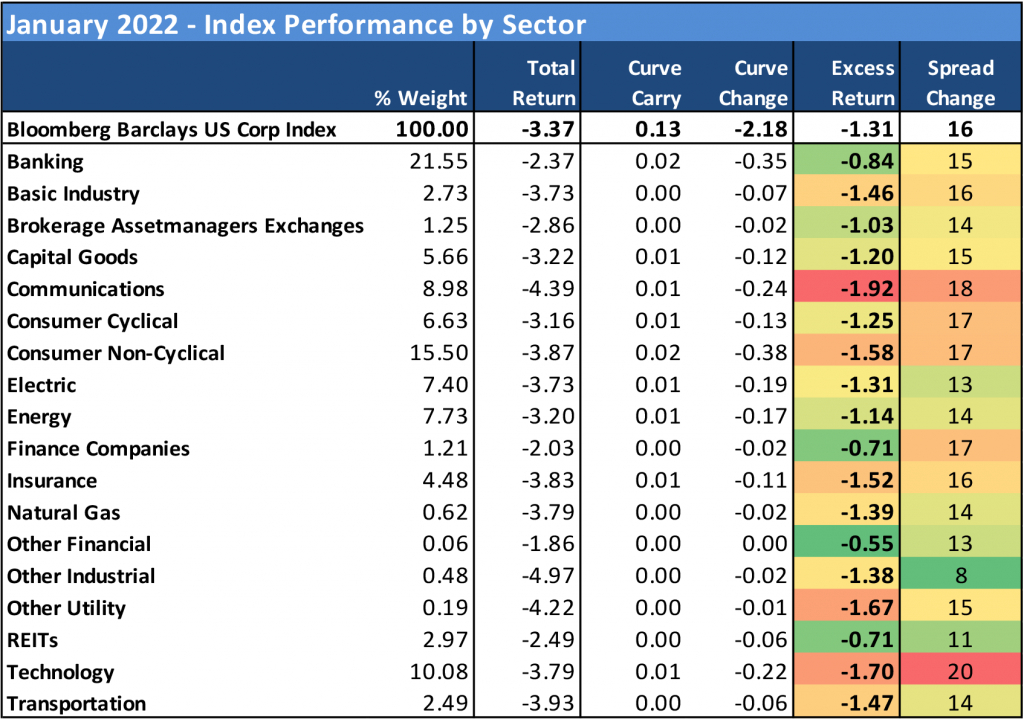This screenshot has width=1024, height=719.
Task: Select the index total spread change value 16
Action: click(x=960, y=130)
